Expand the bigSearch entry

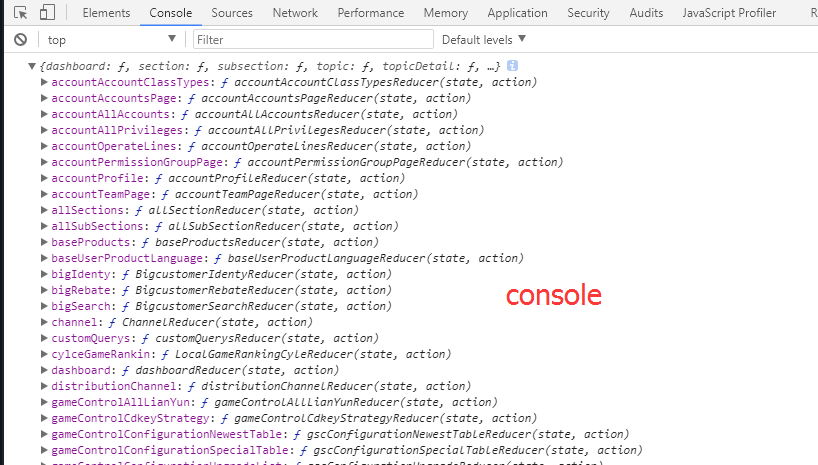(44, 306)
